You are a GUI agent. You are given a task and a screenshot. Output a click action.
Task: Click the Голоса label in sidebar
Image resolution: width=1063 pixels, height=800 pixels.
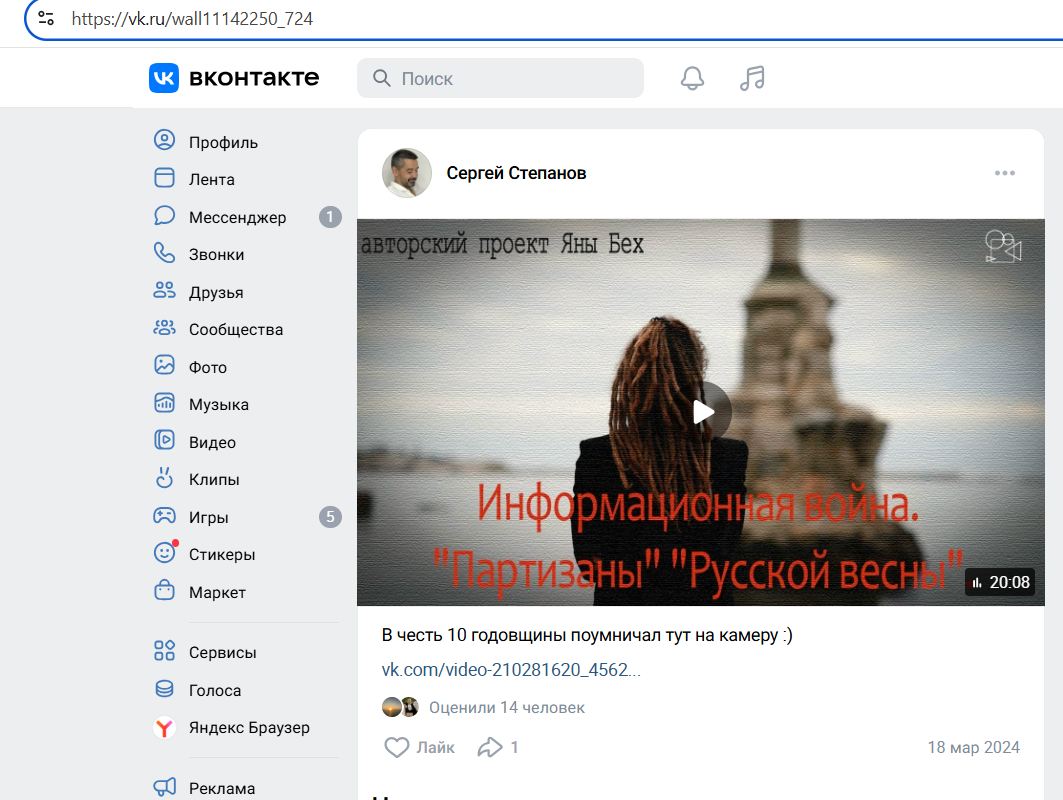[x=215, y=690]
